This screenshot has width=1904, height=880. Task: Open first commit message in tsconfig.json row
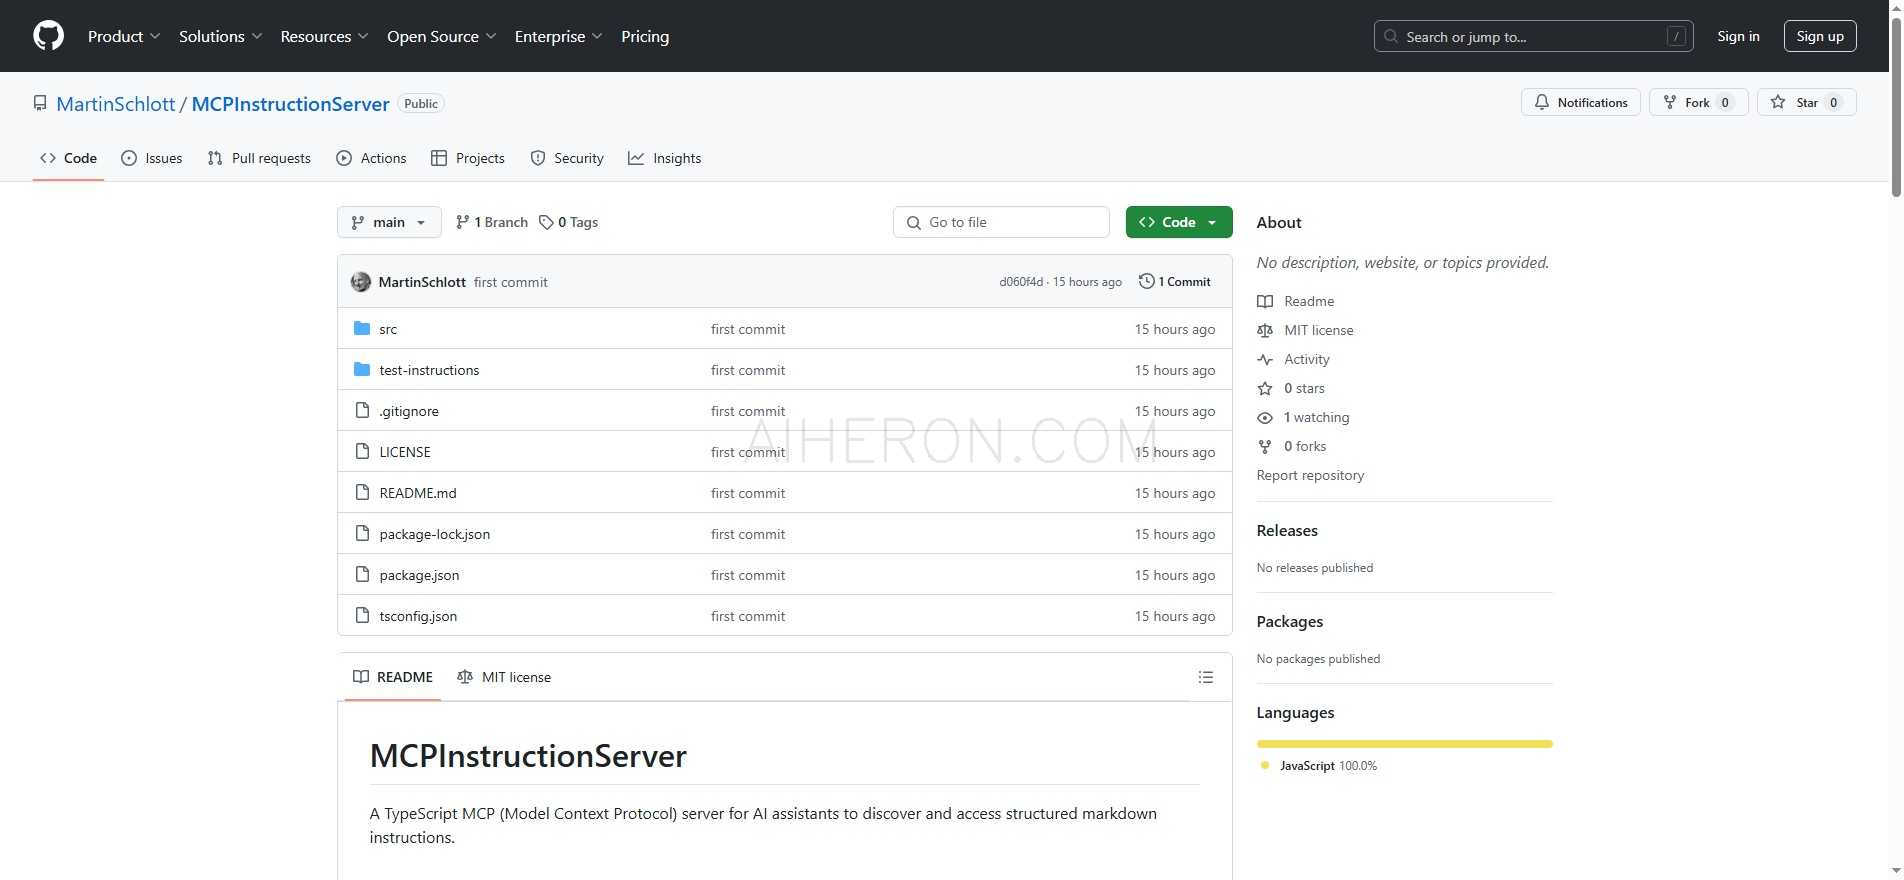point(748,616)
